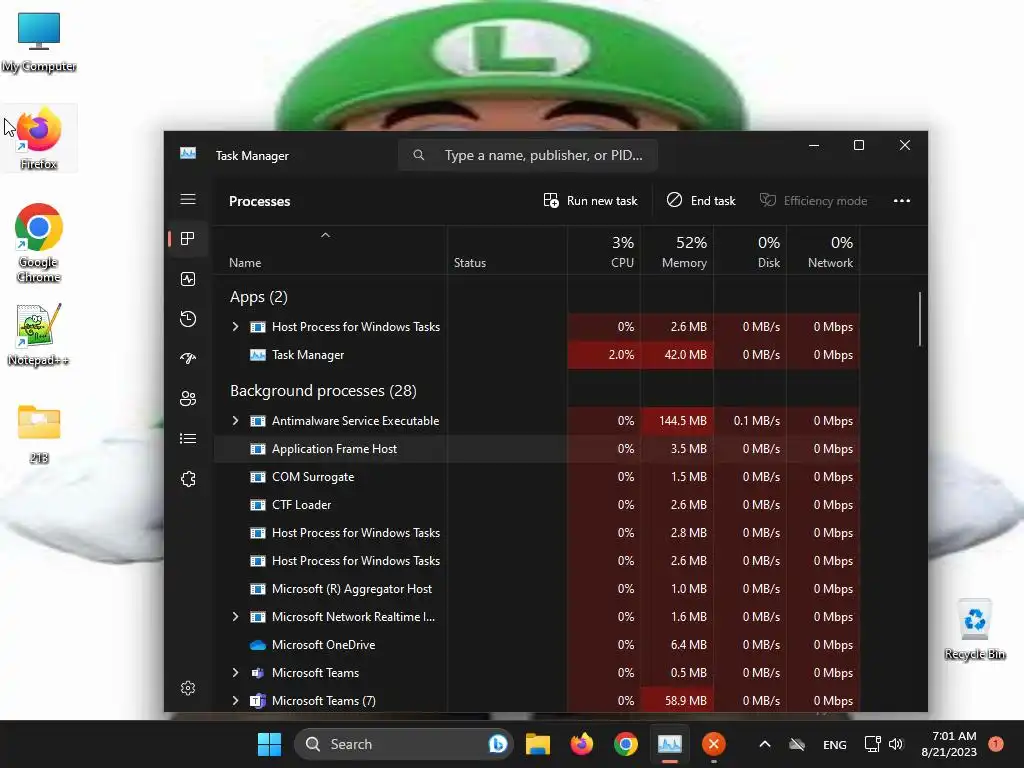Click the ENG language indicator
The height and width of the screenshot is (768, 1024).
(835, 744)
